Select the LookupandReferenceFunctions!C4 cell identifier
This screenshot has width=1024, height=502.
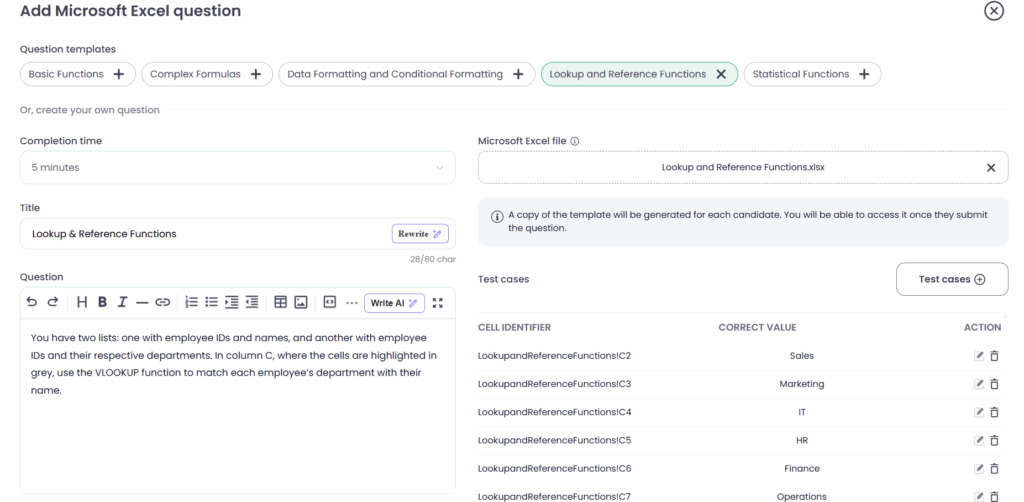tap(554, 412)
